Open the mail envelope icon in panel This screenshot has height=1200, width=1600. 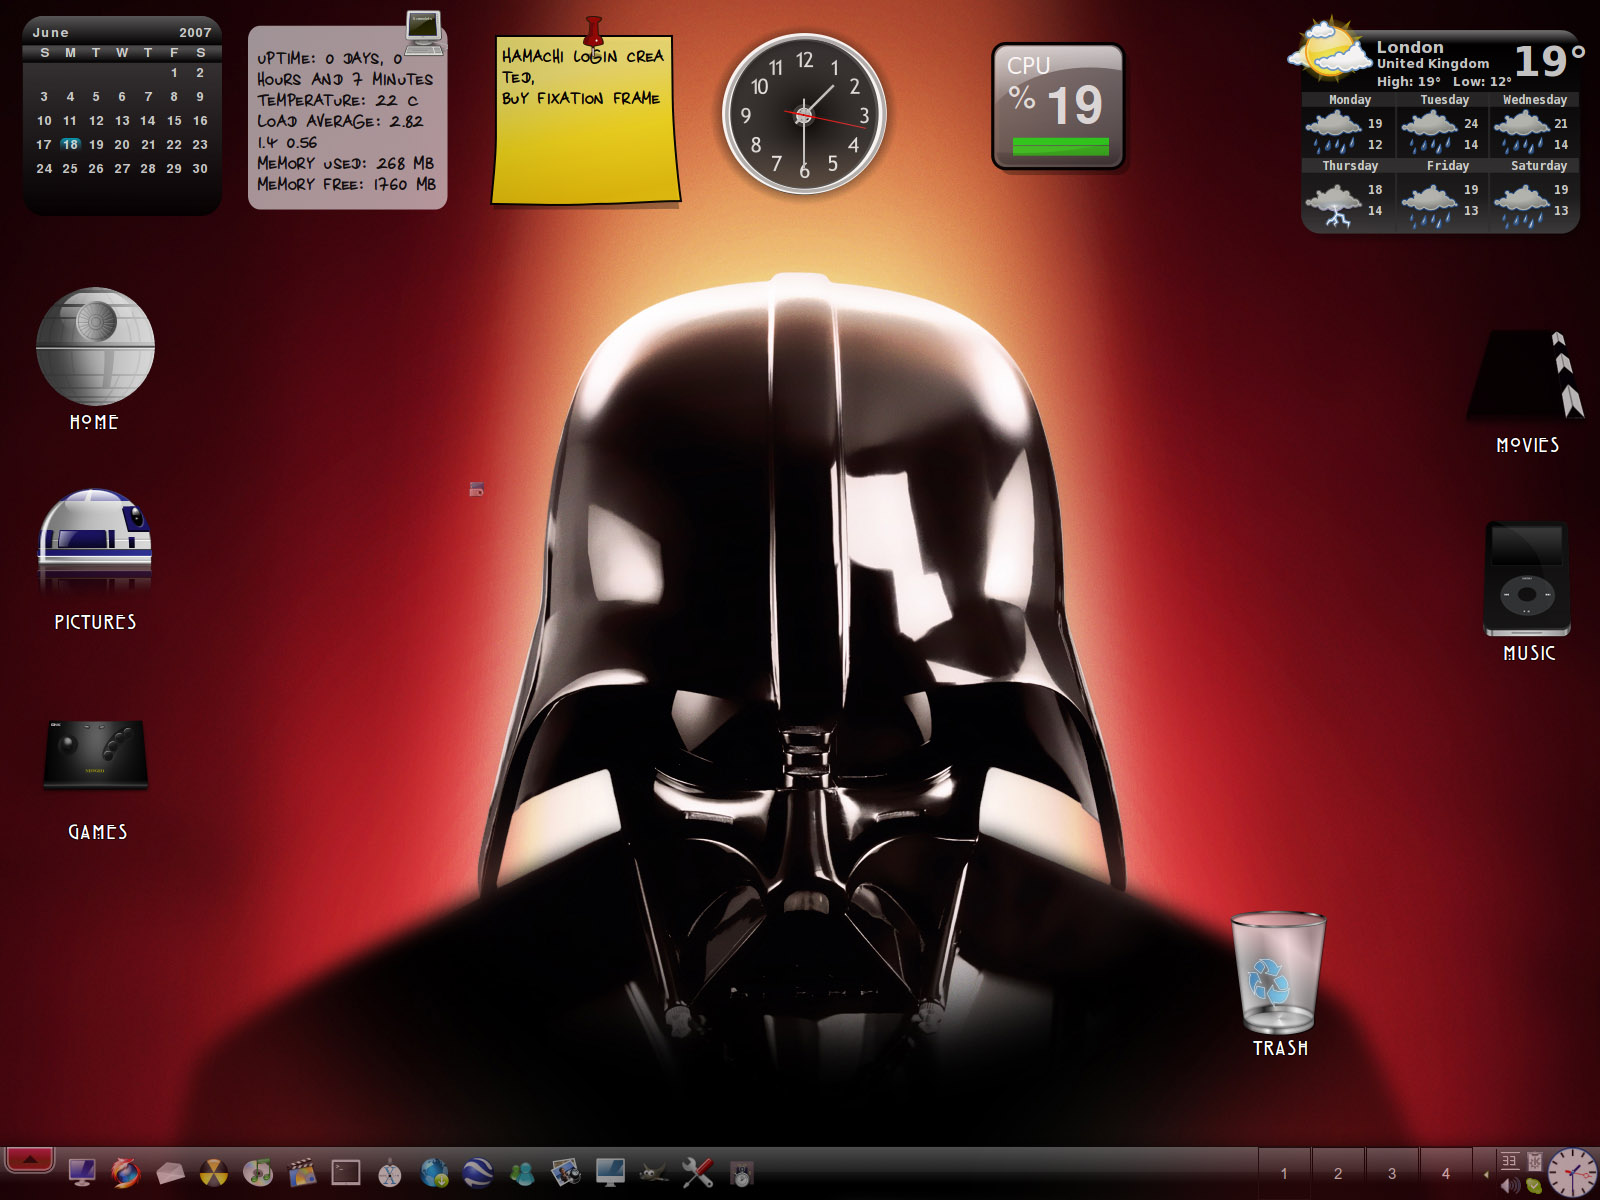pyautogui.click(x=170, y=1172)
